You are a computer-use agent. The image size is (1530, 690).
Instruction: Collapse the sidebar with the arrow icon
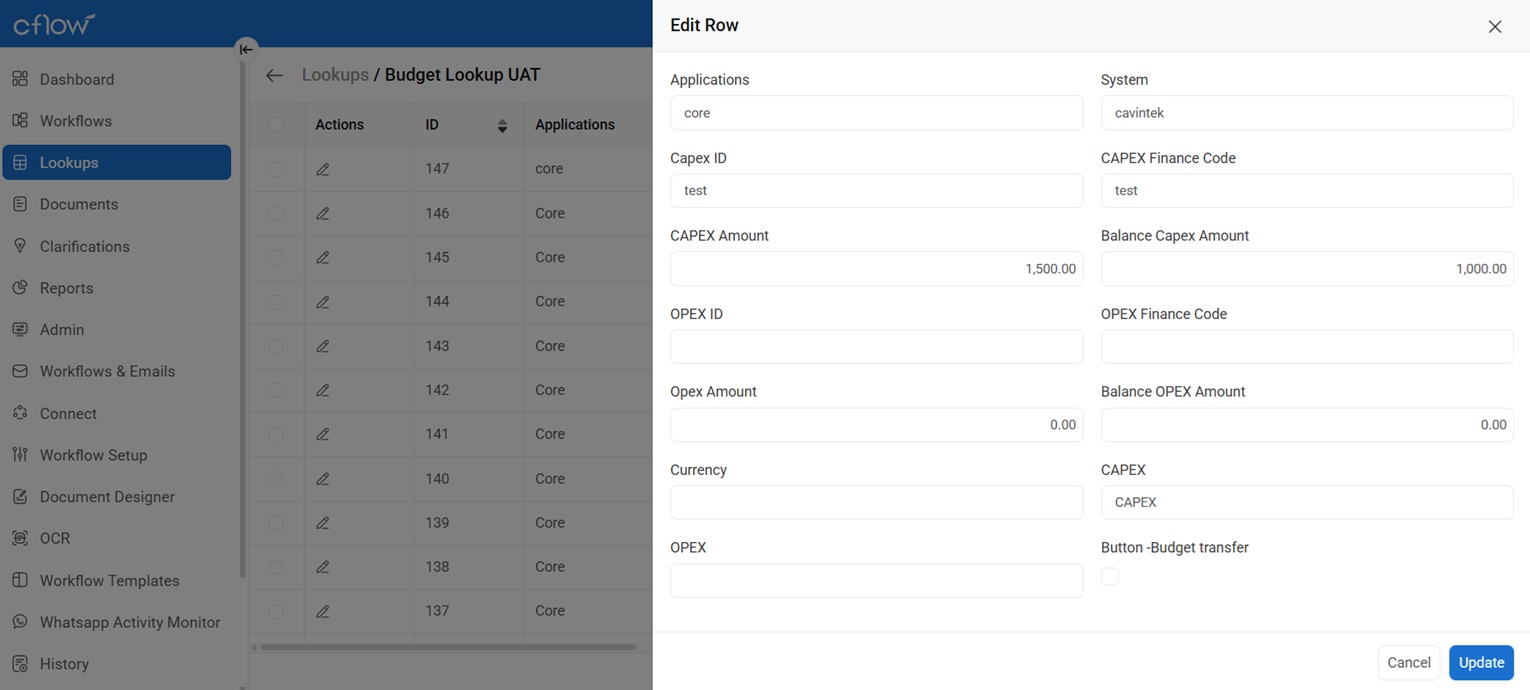[246, 49]
